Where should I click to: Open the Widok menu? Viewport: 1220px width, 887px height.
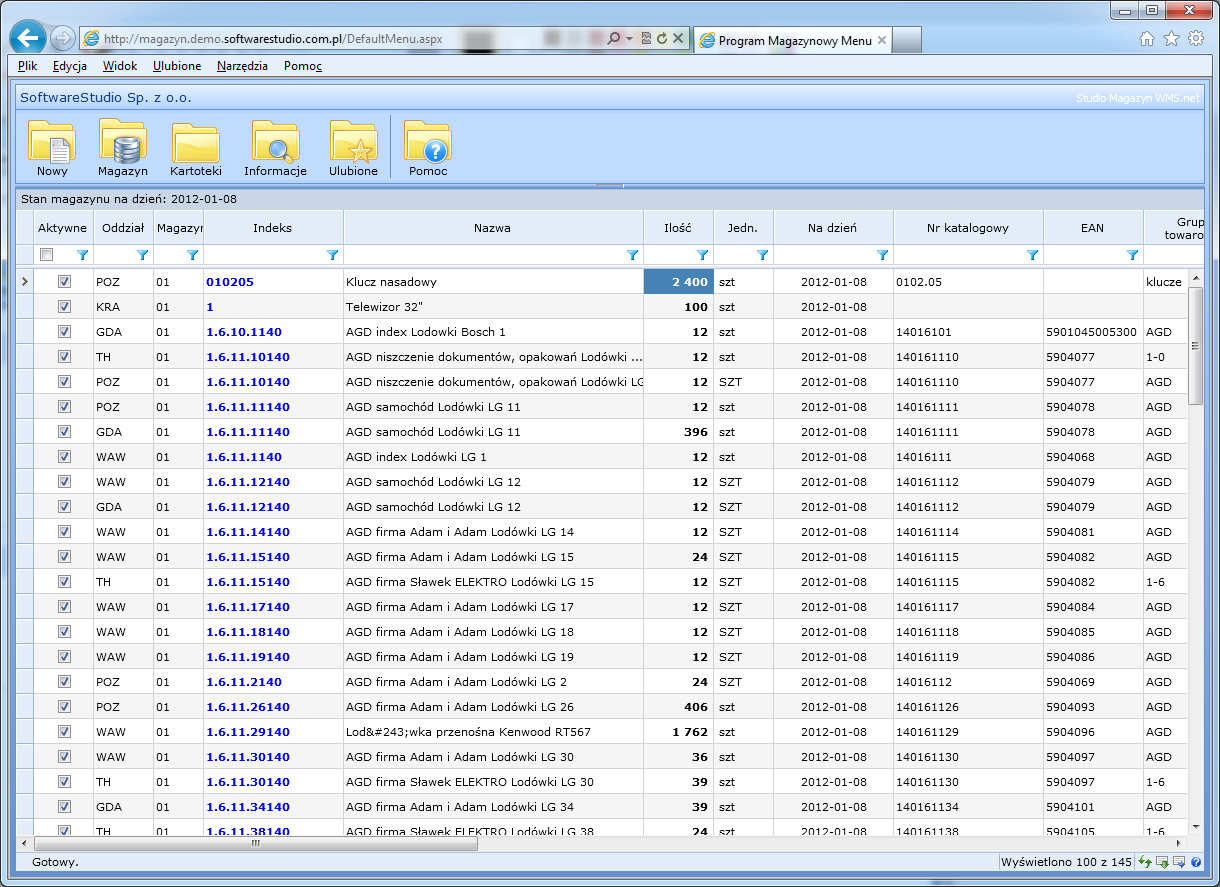coord(120,66)
